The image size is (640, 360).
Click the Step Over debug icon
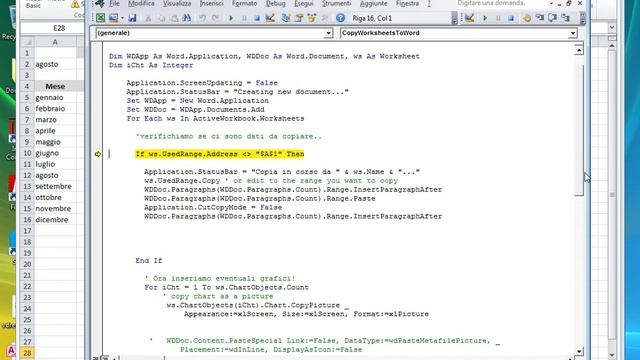(552, 18)
